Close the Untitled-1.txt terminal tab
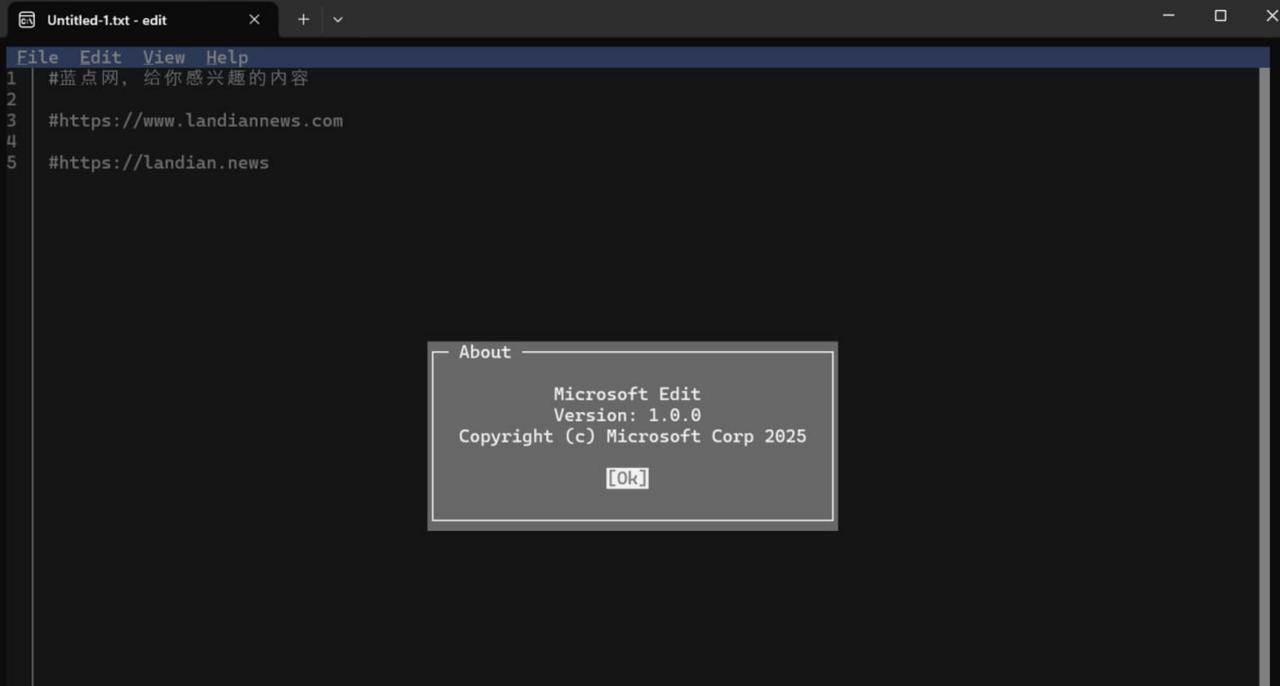 click(x=254, y=19)
